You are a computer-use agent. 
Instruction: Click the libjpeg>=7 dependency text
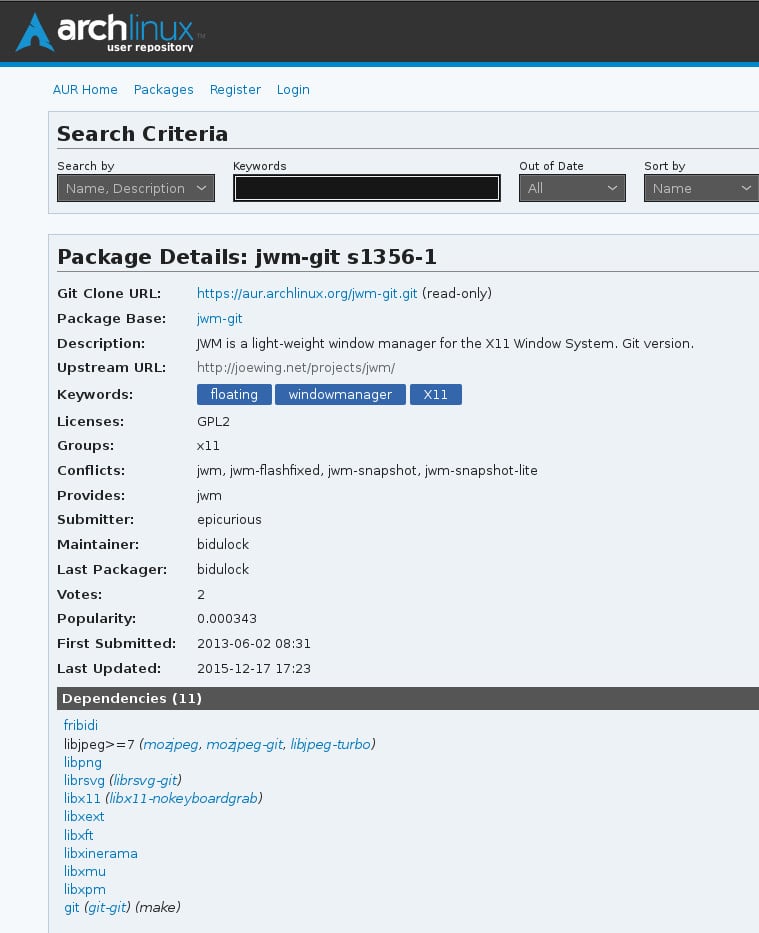(x=99, y=744)
